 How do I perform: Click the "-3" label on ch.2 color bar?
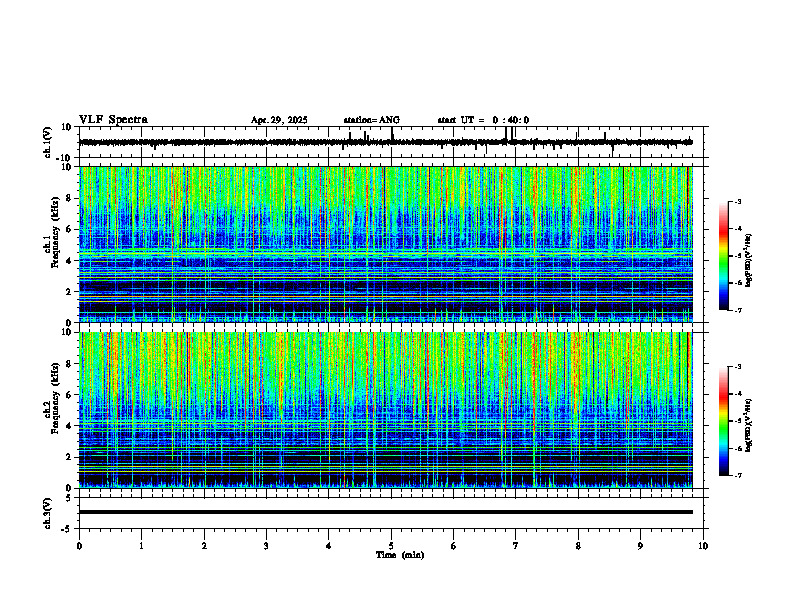tap(737, 367)
